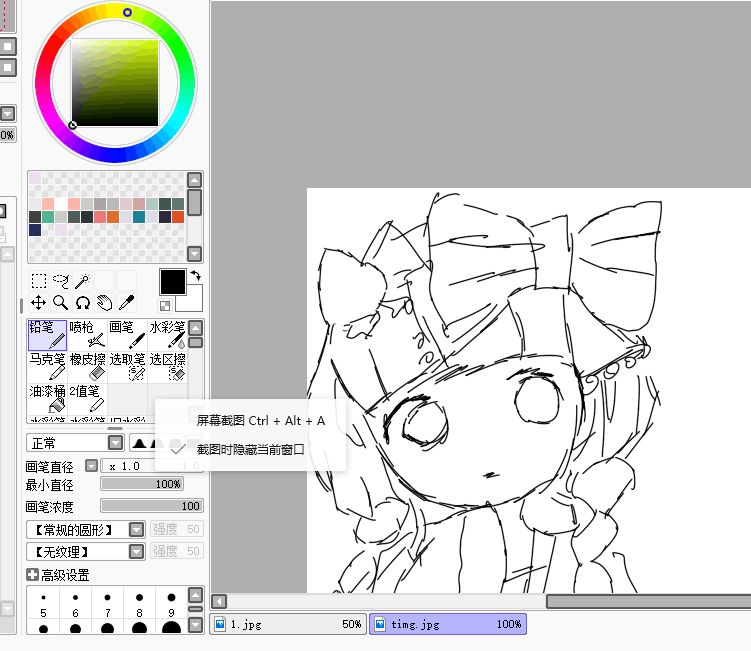Switch to the timg.jpg canvas tab
The image size is (751, 651).
(x=448, y=624)
